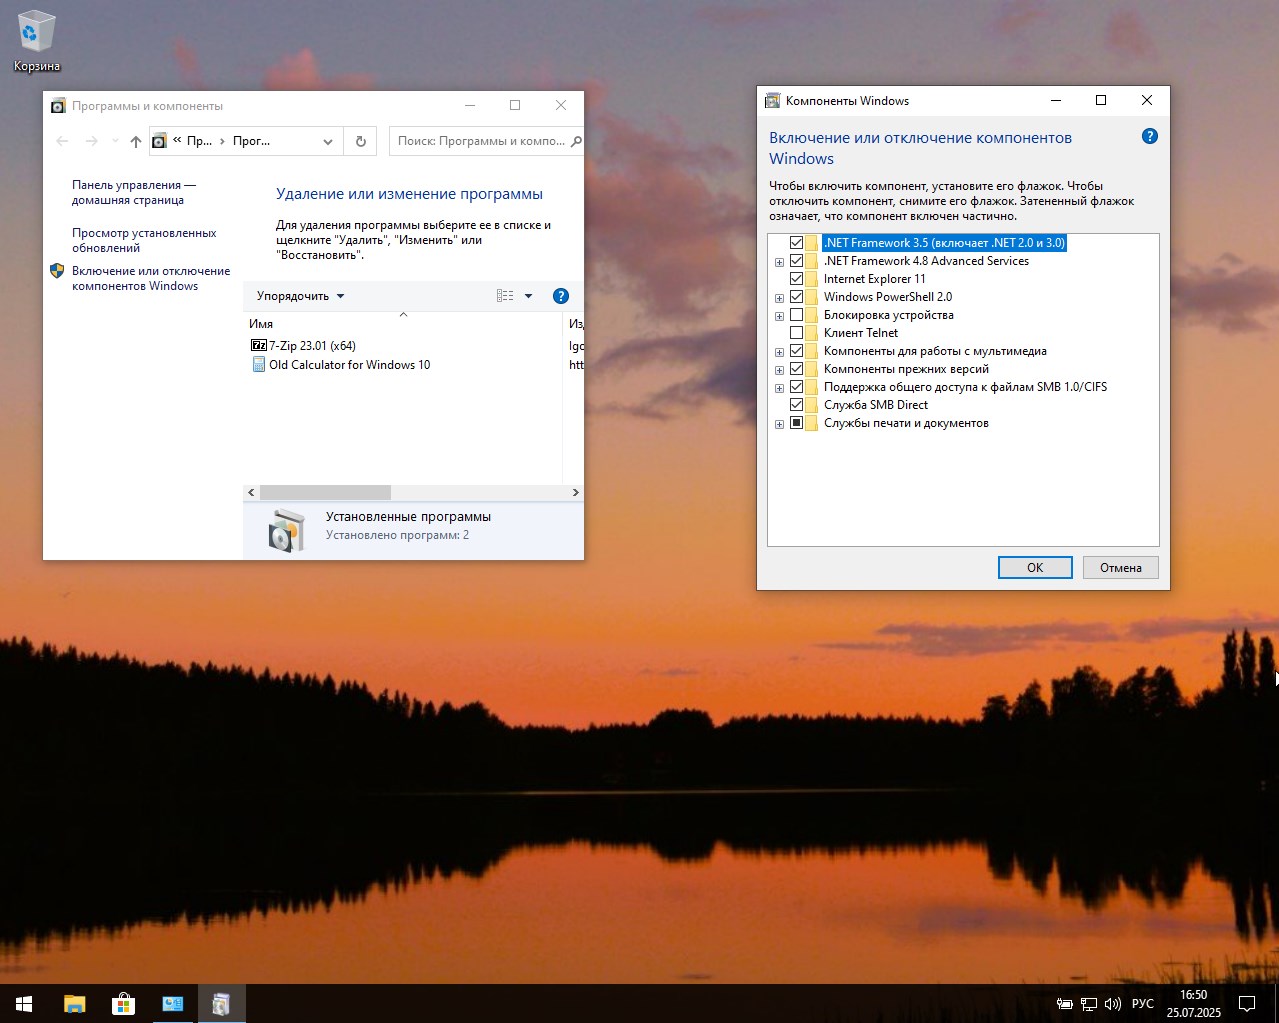The image size is (1279, 1023).
Task: Open Microsoft Store from the taskbar
Action: (x=123, y=1003)
